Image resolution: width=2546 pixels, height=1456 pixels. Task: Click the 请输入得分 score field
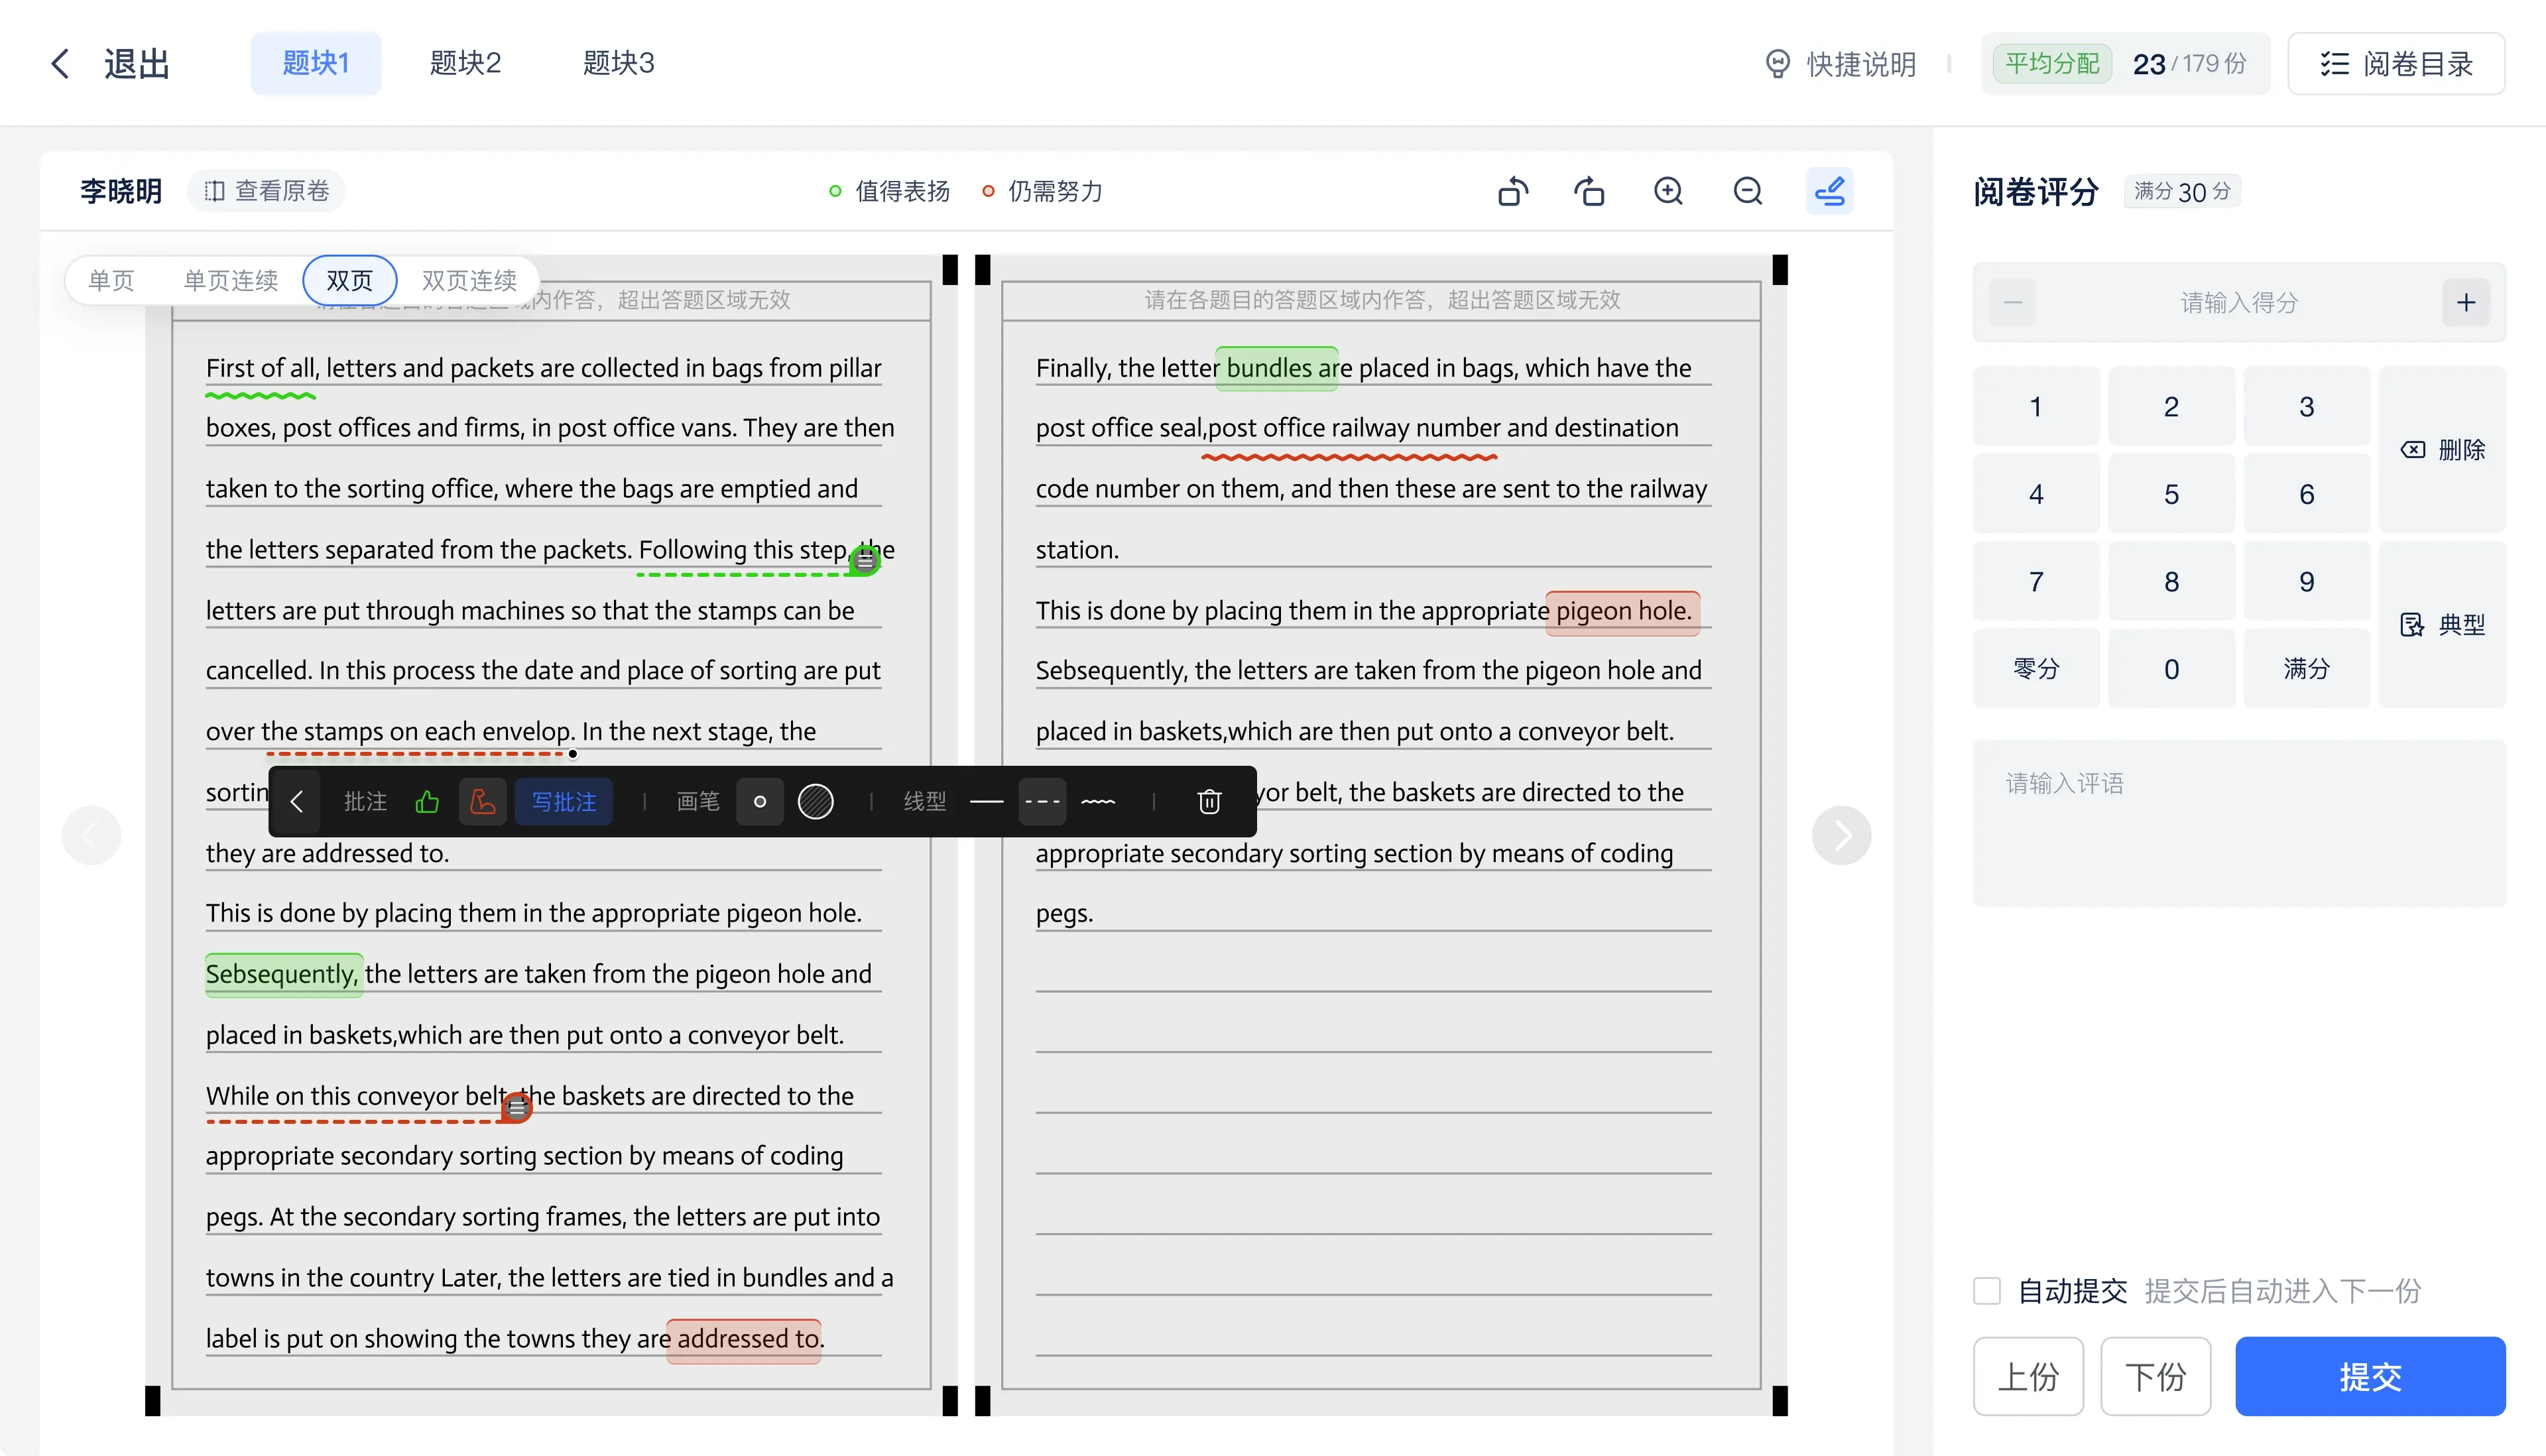2239,302
